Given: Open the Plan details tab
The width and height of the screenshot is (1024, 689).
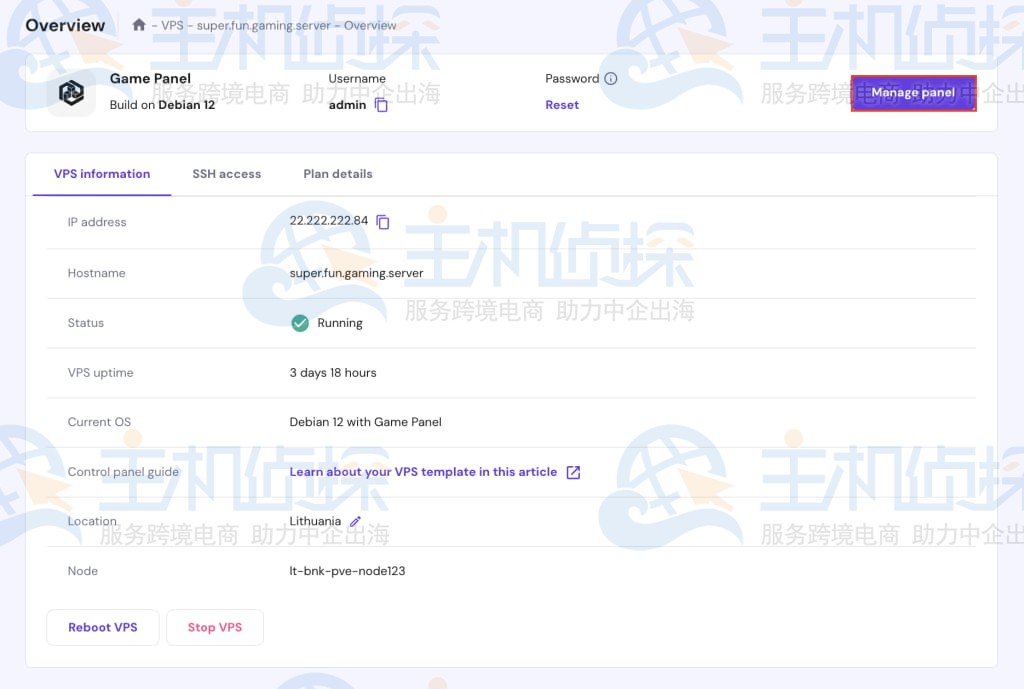Looking at the screenshot, I should coord(337,173).
